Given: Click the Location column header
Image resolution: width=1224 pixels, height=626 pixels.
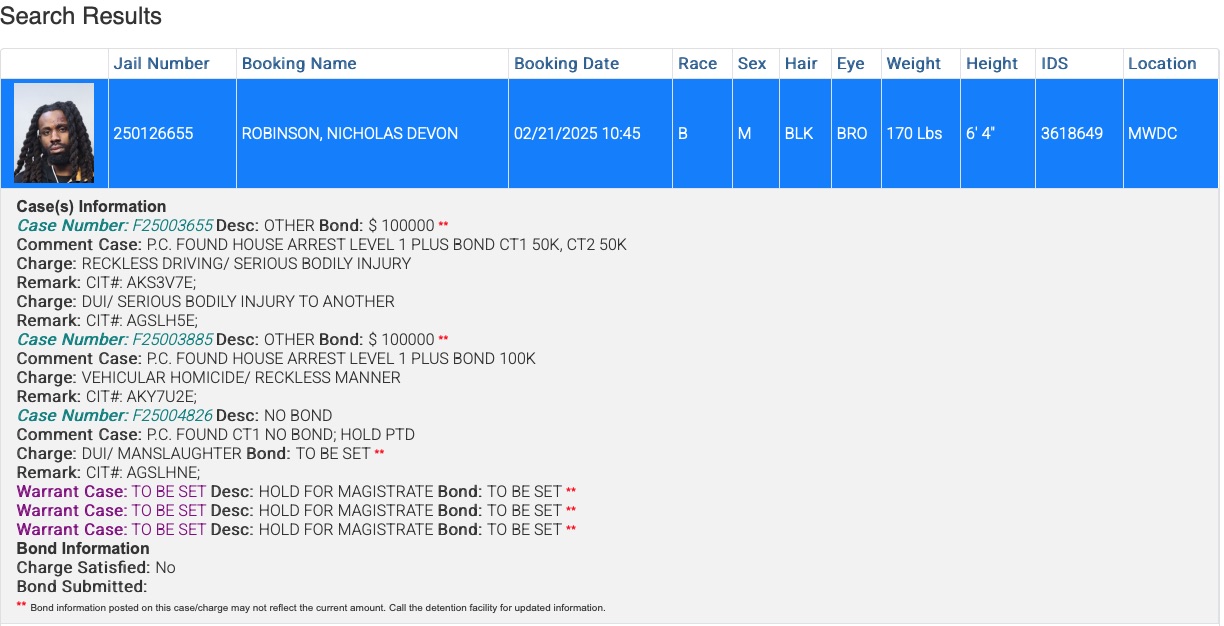Looking at the screenshot, I should [x=1162, y=63].
